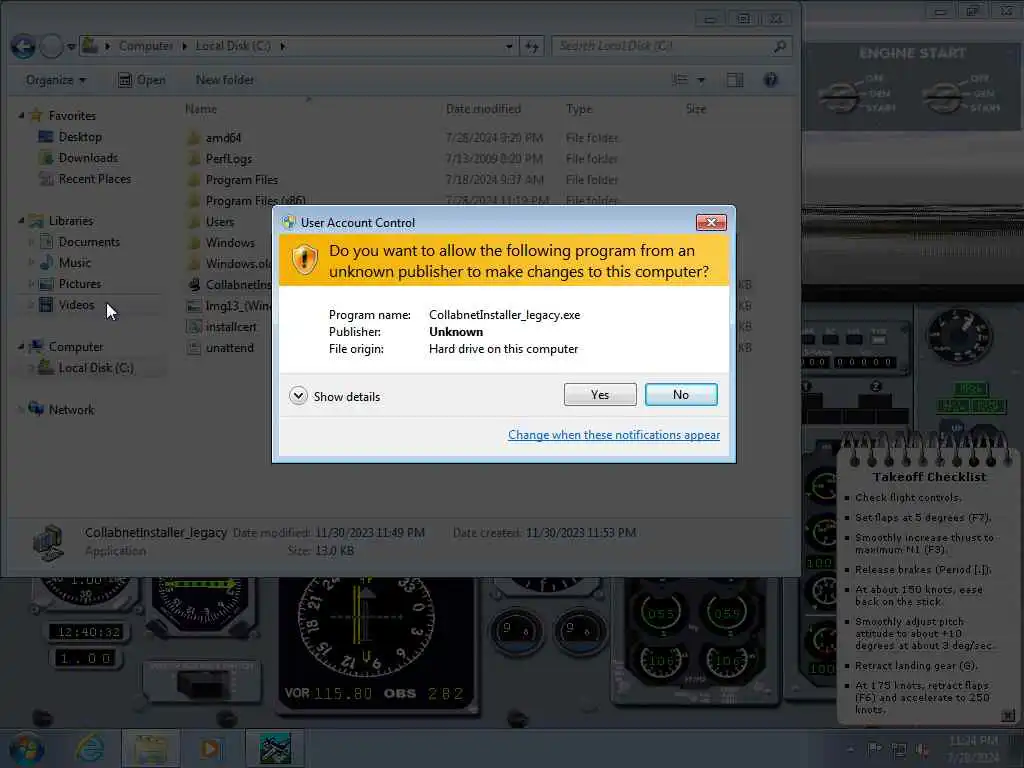Image resolution: width=1024 pixels, height=768 pixels.
Task: Click New folder in Explorer toolbar
Action: [225, 80]
